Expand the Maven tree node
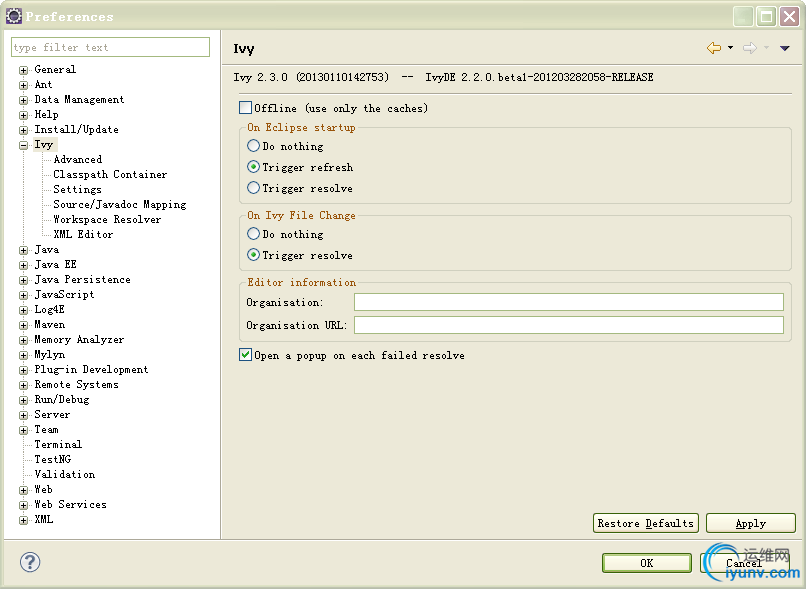 [x=24, y=325]
